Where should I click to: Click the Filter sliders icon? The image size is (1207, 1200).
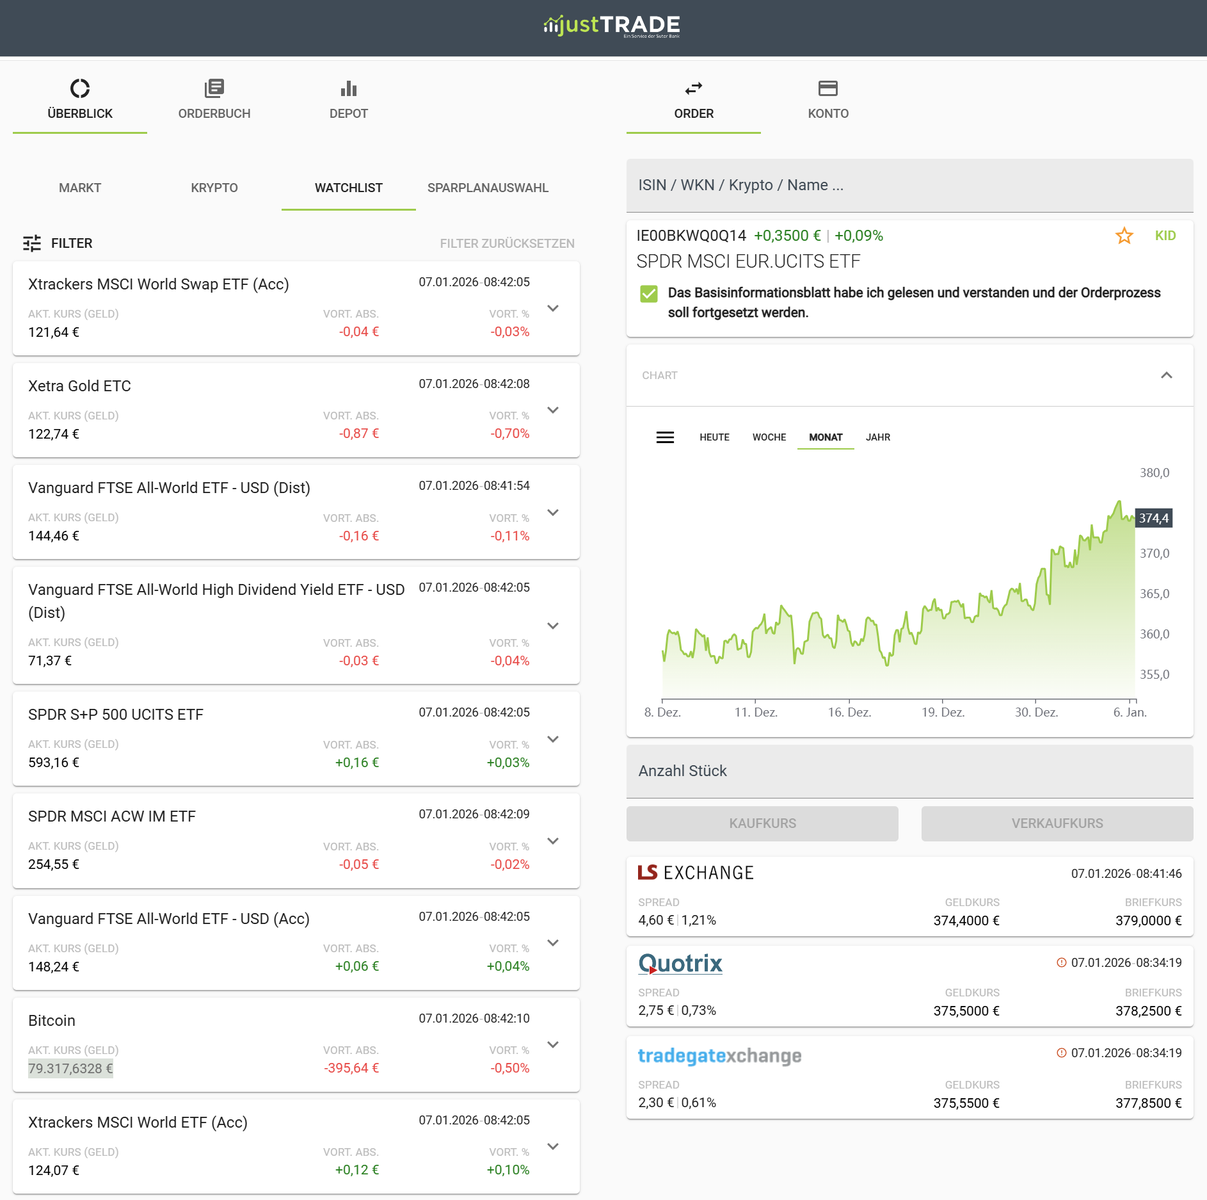(32, 243)
